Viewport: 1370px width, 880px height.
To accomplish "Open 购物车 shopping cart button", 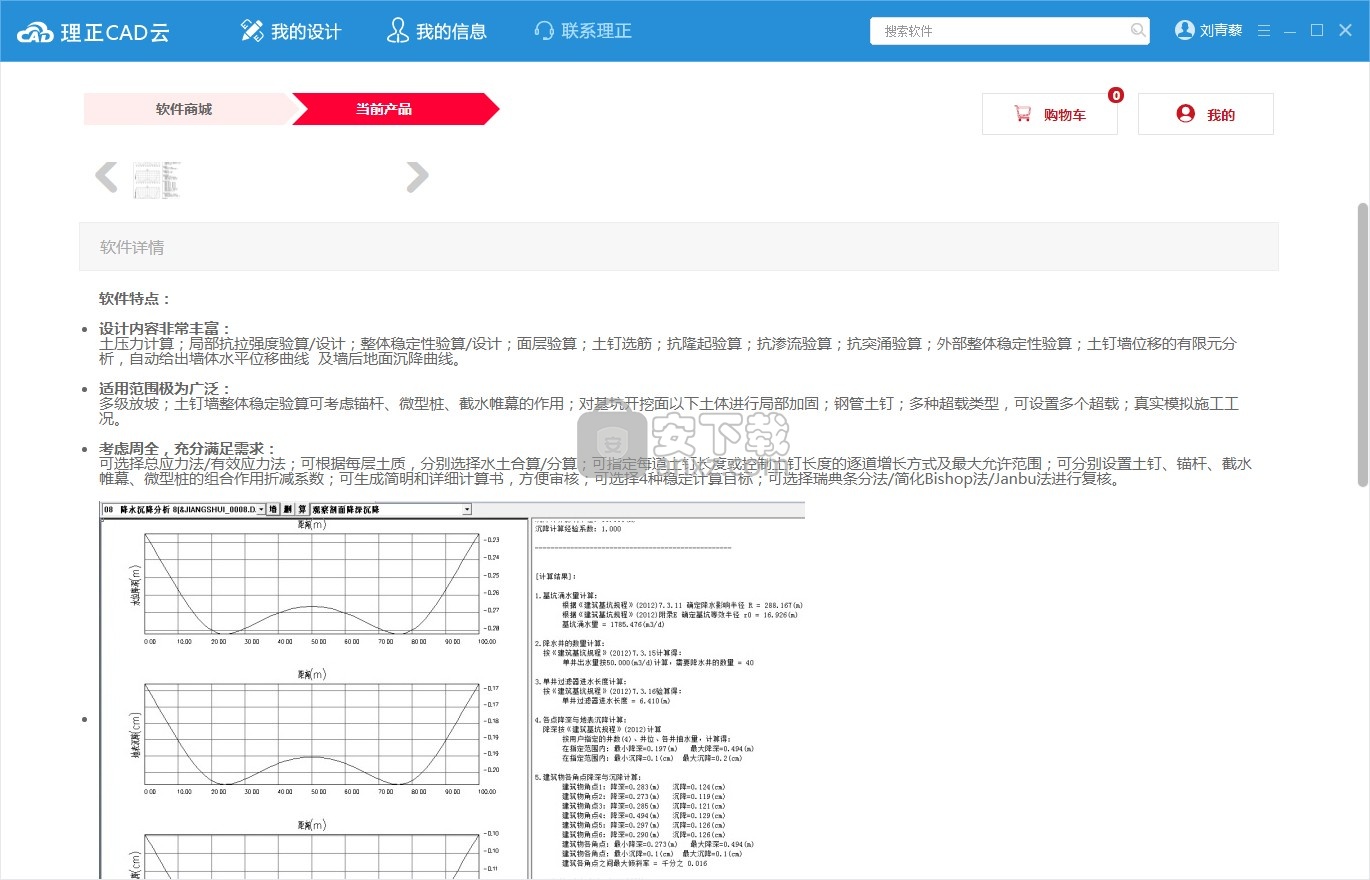I will [1049, 114].
